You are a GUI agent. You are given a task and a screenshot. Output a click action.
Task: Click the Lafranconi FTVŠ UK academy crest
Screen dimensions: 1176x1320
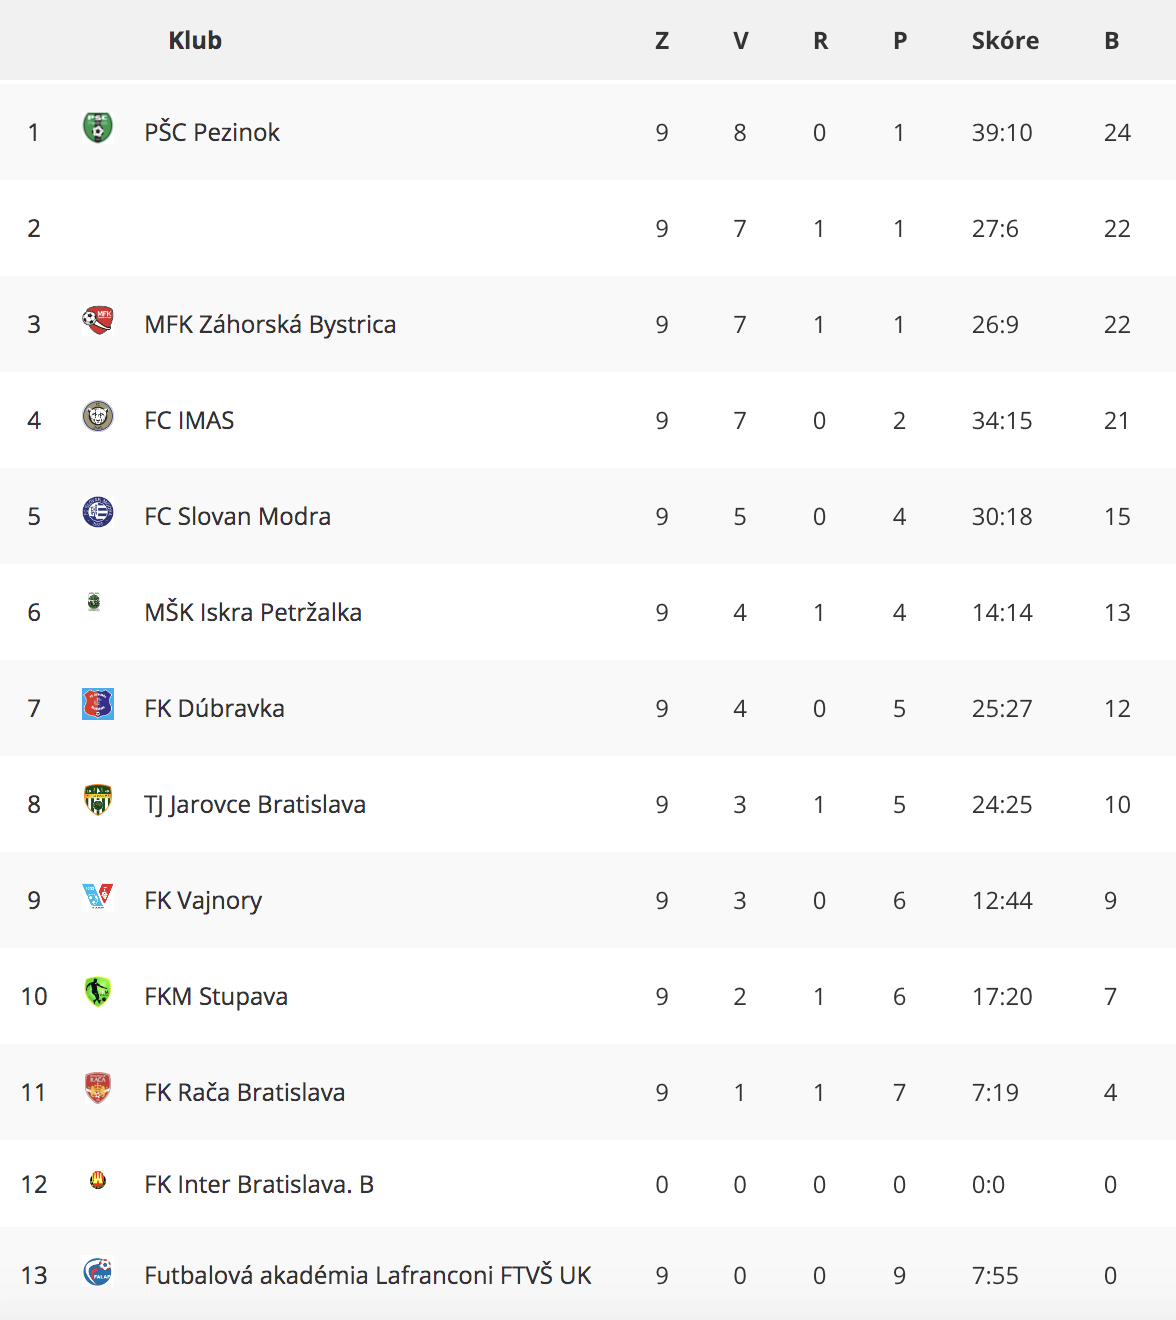click(98, 1272)
